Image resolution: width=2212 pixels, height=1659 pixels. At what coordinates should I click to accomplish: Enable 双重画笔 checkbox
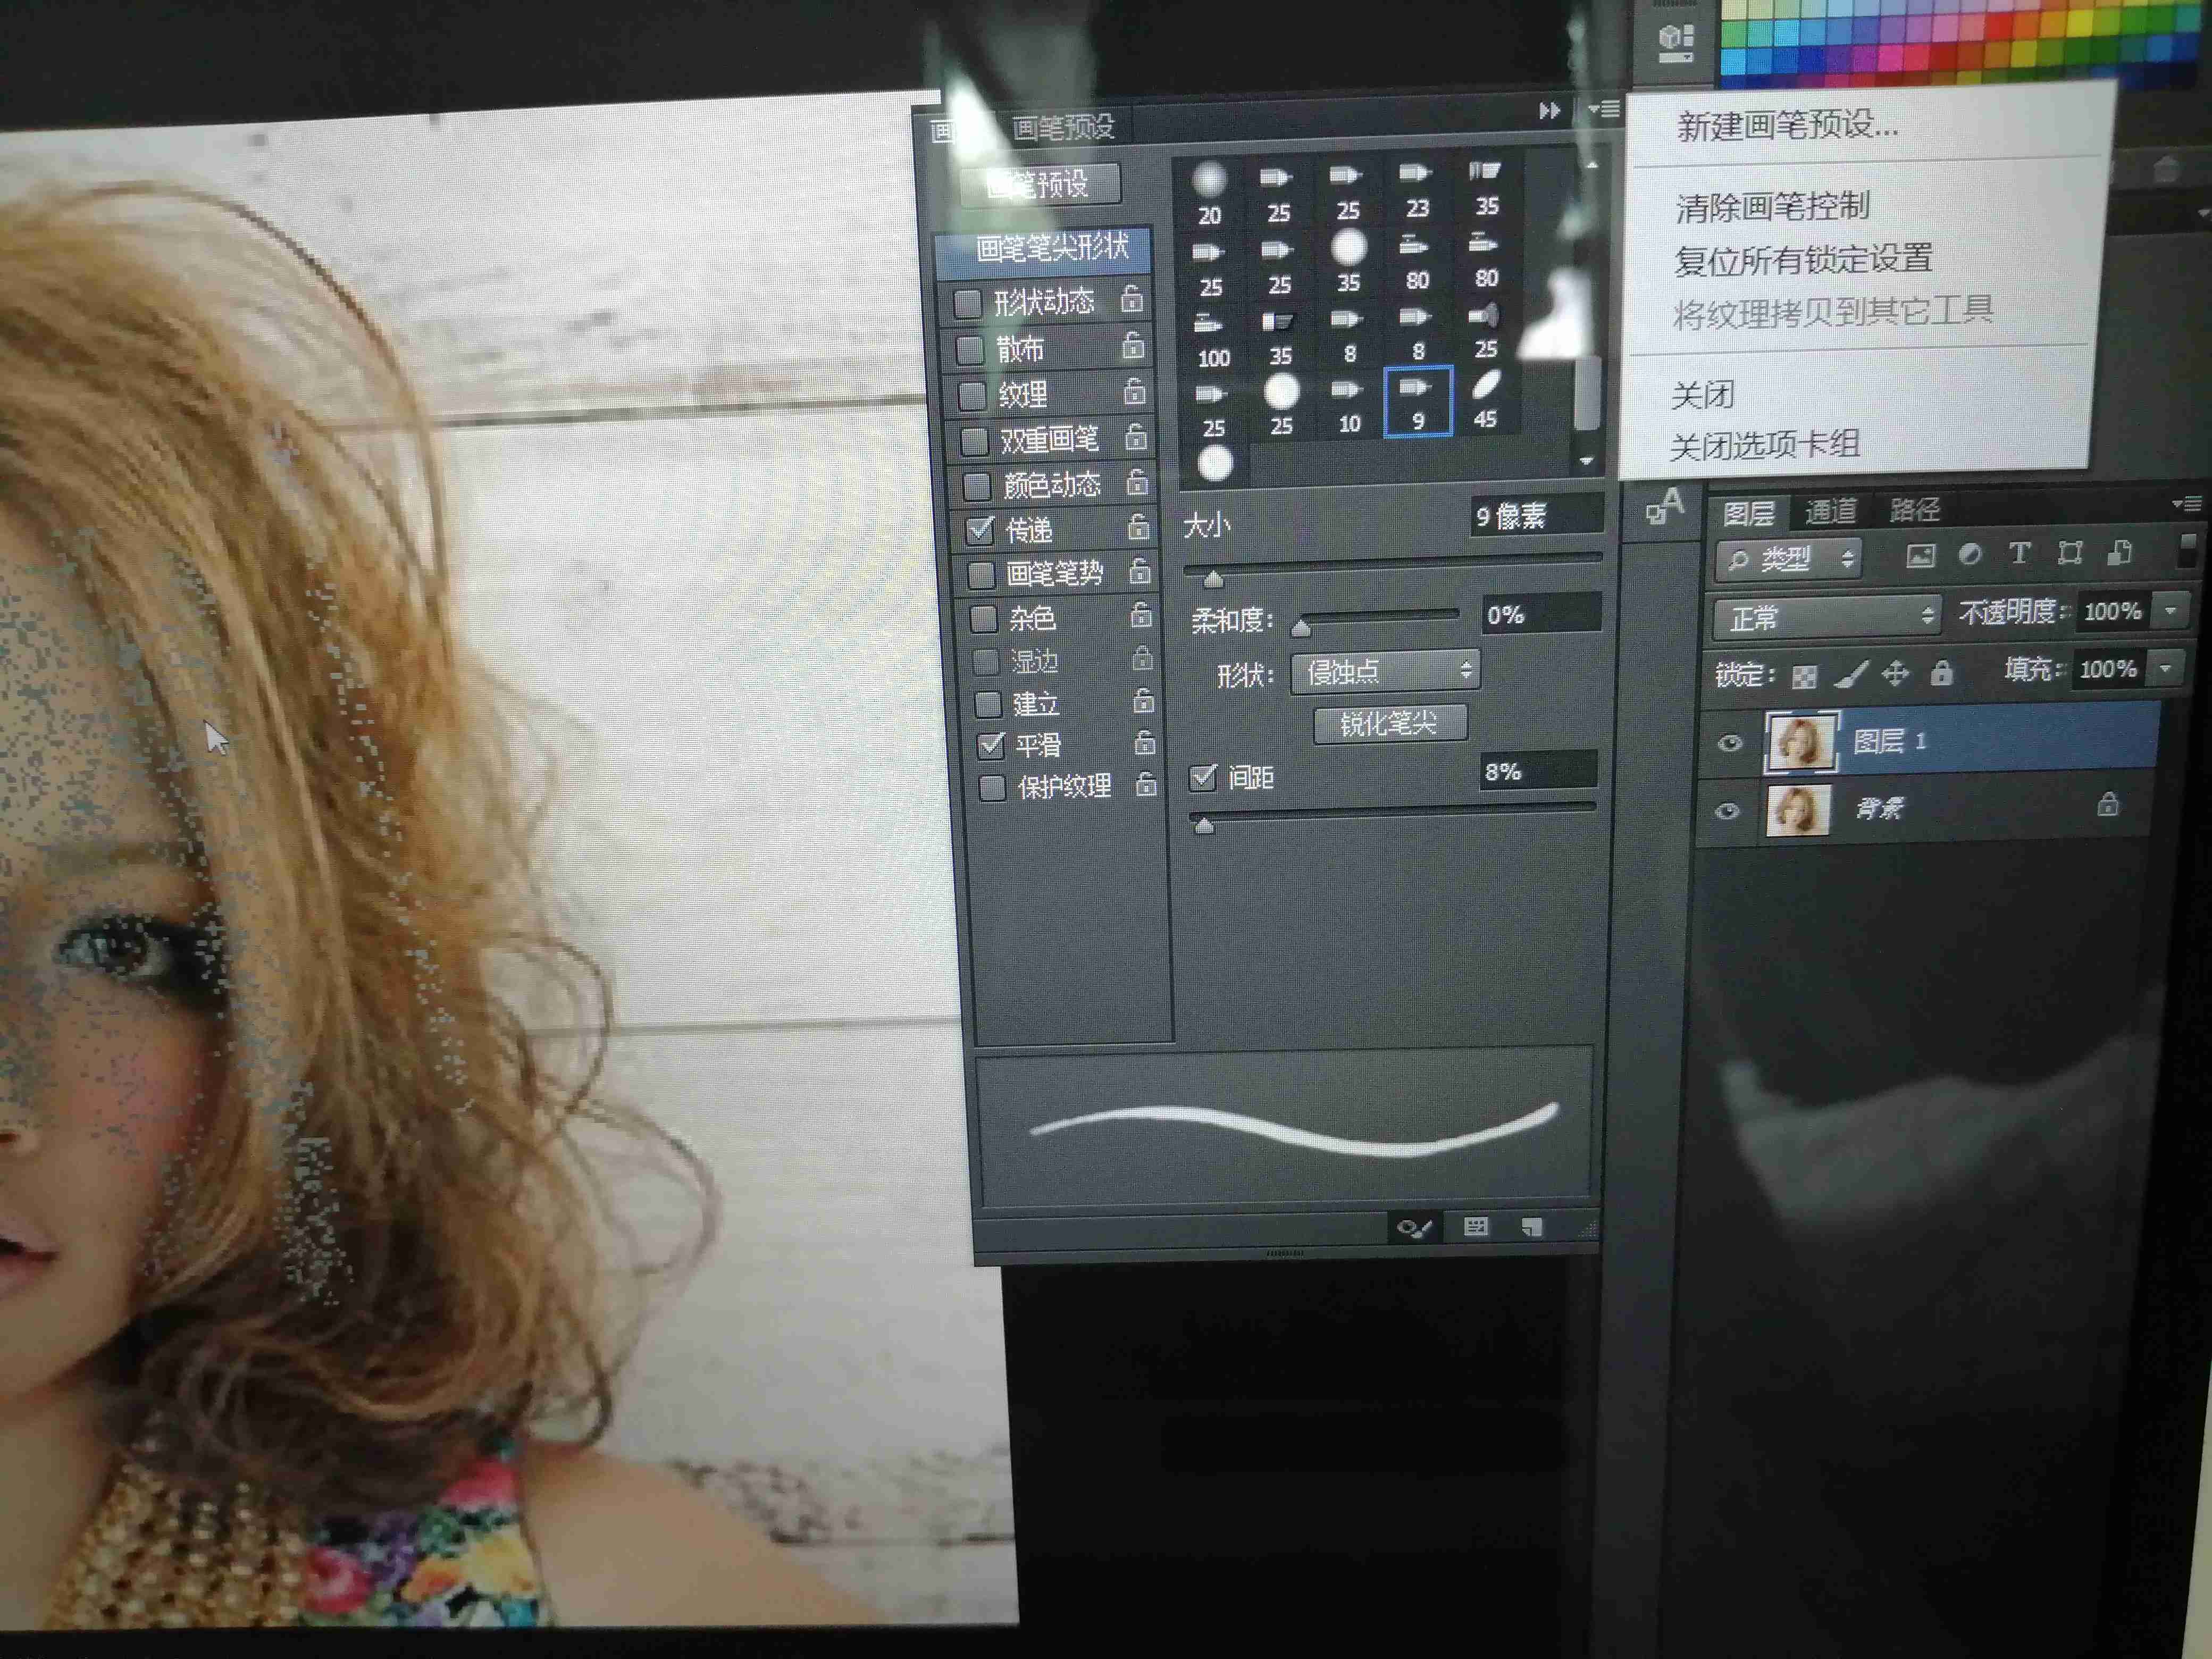pyautogui.click(x=974, y=441)
